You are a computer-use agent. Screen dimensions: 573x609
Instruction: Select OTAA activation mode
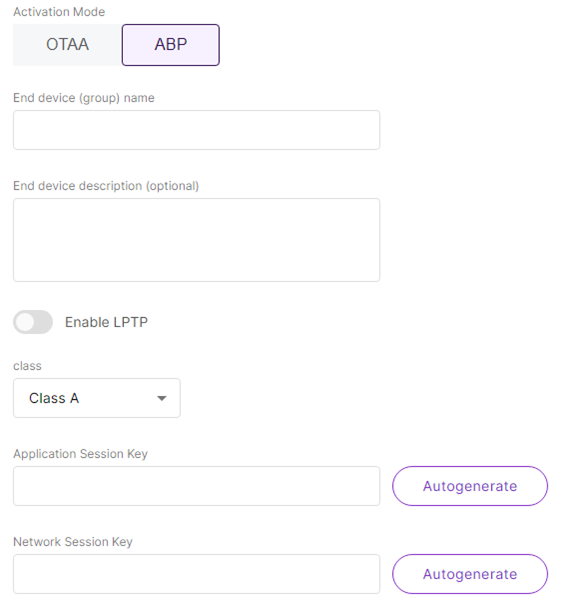(67, 45)
